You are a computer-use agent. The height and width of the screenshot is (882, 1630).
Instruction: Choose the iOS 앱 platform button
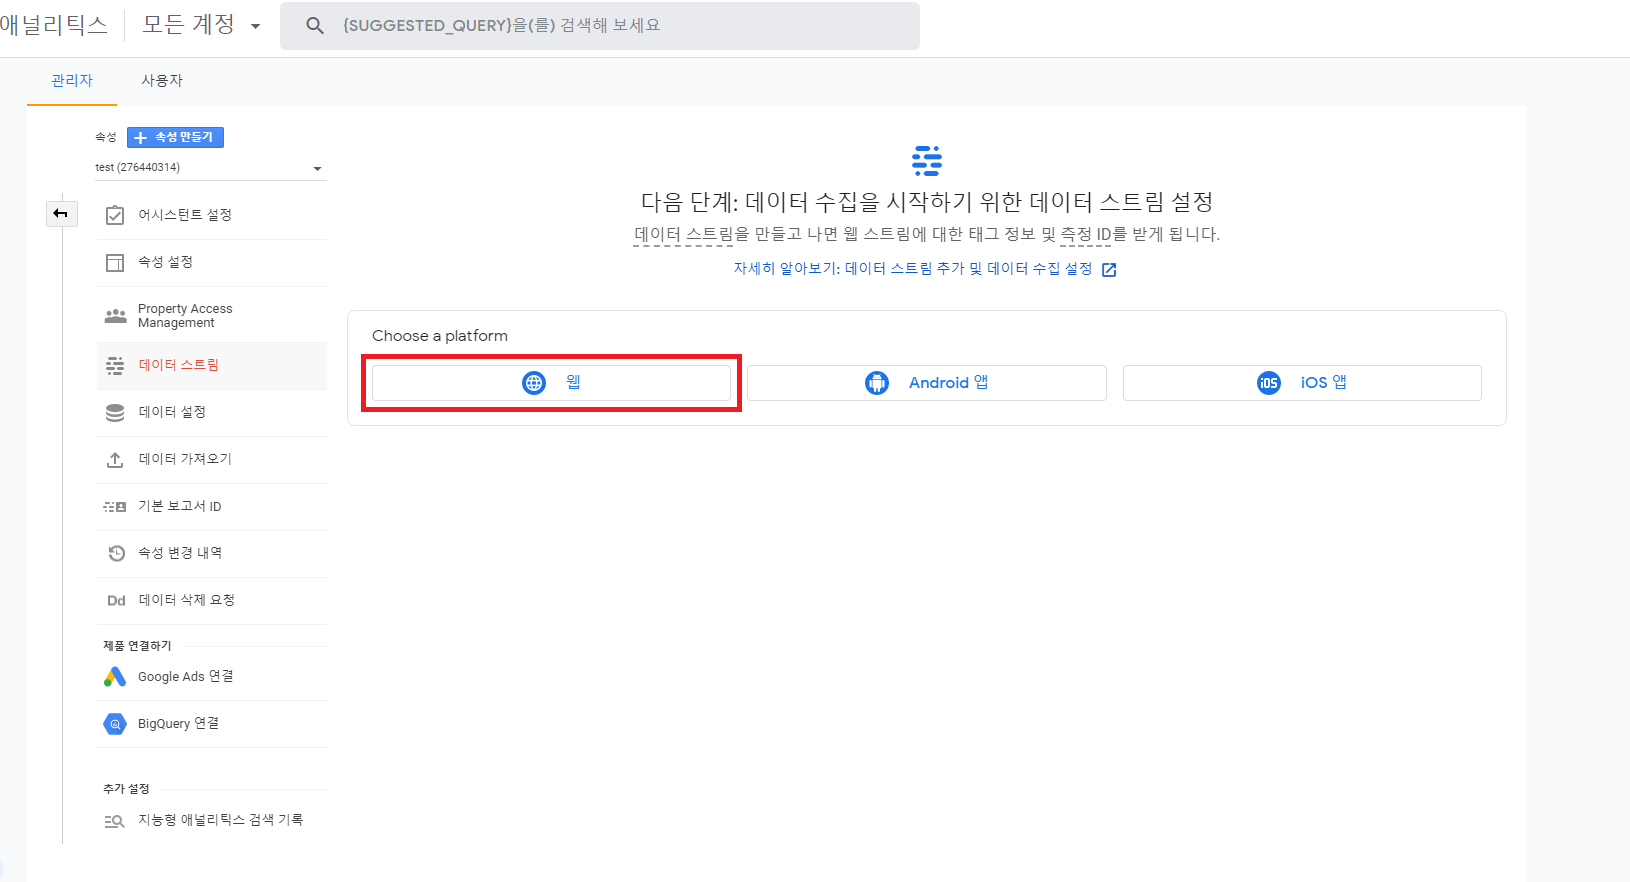(1302, 383)
